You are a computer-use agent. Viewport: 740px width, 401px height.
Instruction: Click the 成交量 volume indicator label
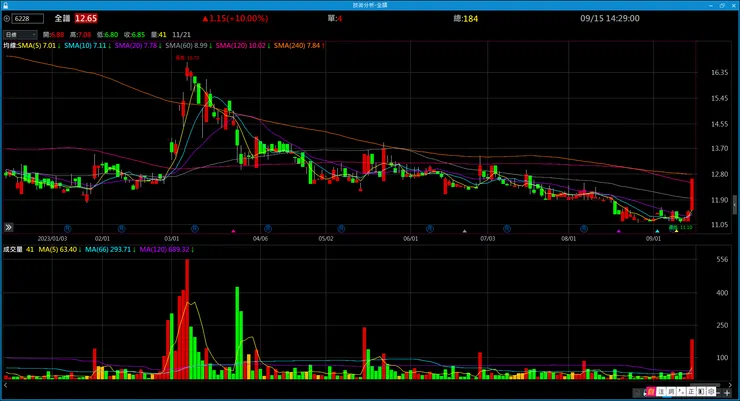point(13,249)
